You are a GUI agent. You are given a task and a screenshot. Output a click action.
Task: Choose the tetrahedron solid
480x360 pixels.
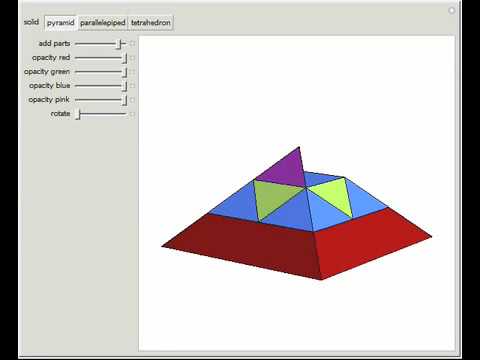click(x=151, y=23)
